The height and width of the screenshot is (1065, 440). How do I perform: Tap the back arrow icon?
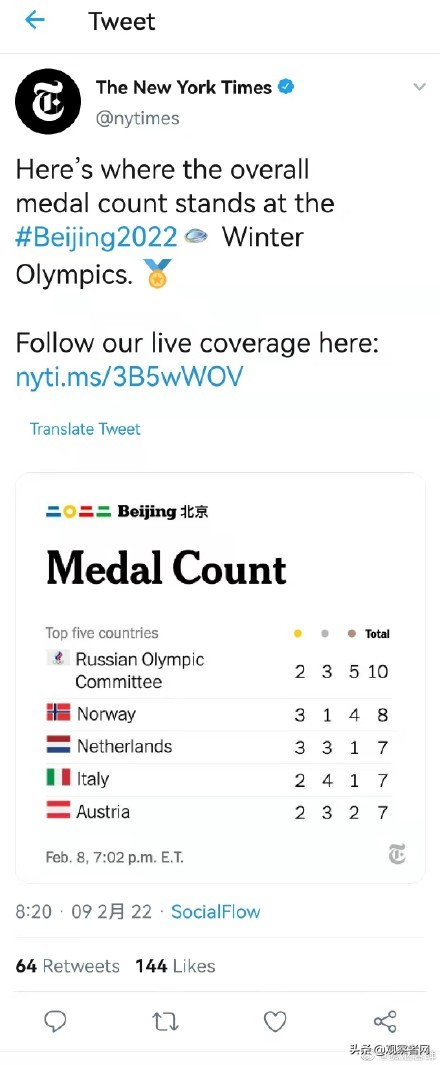tap(35, 20)
